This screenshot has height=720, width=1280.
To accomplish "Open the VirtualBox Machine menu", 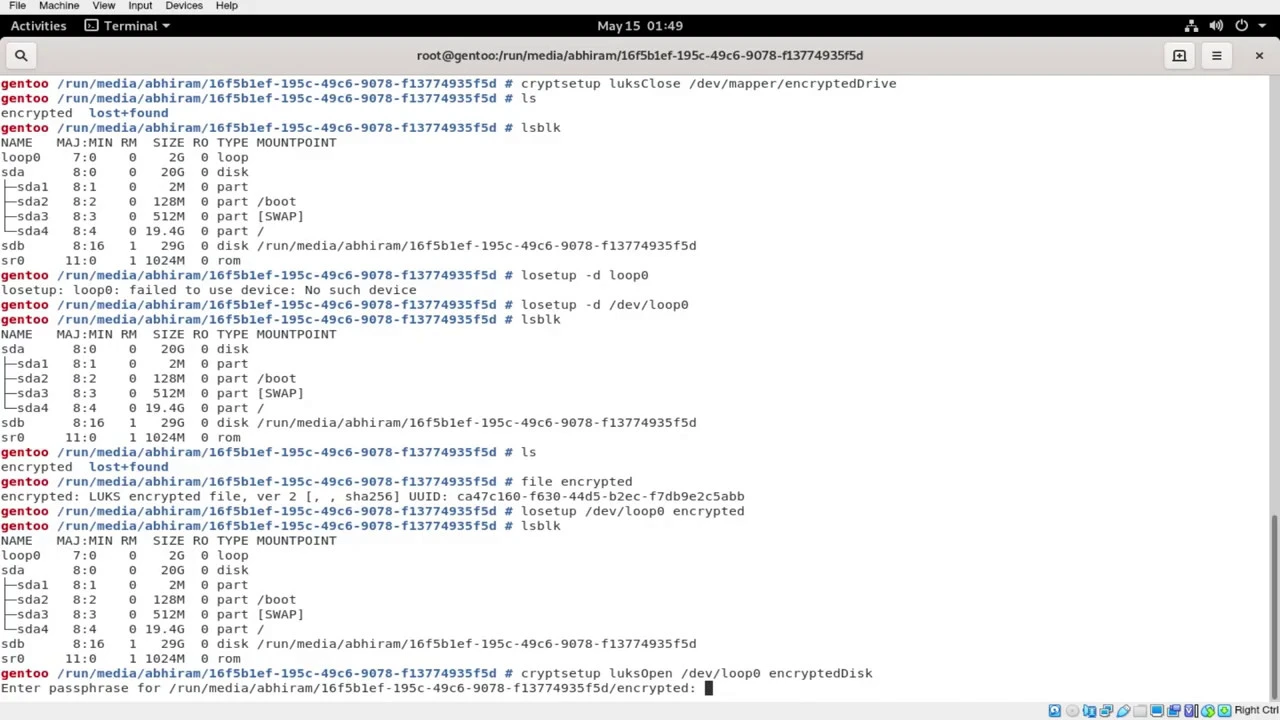I will (x=59, y=6).
